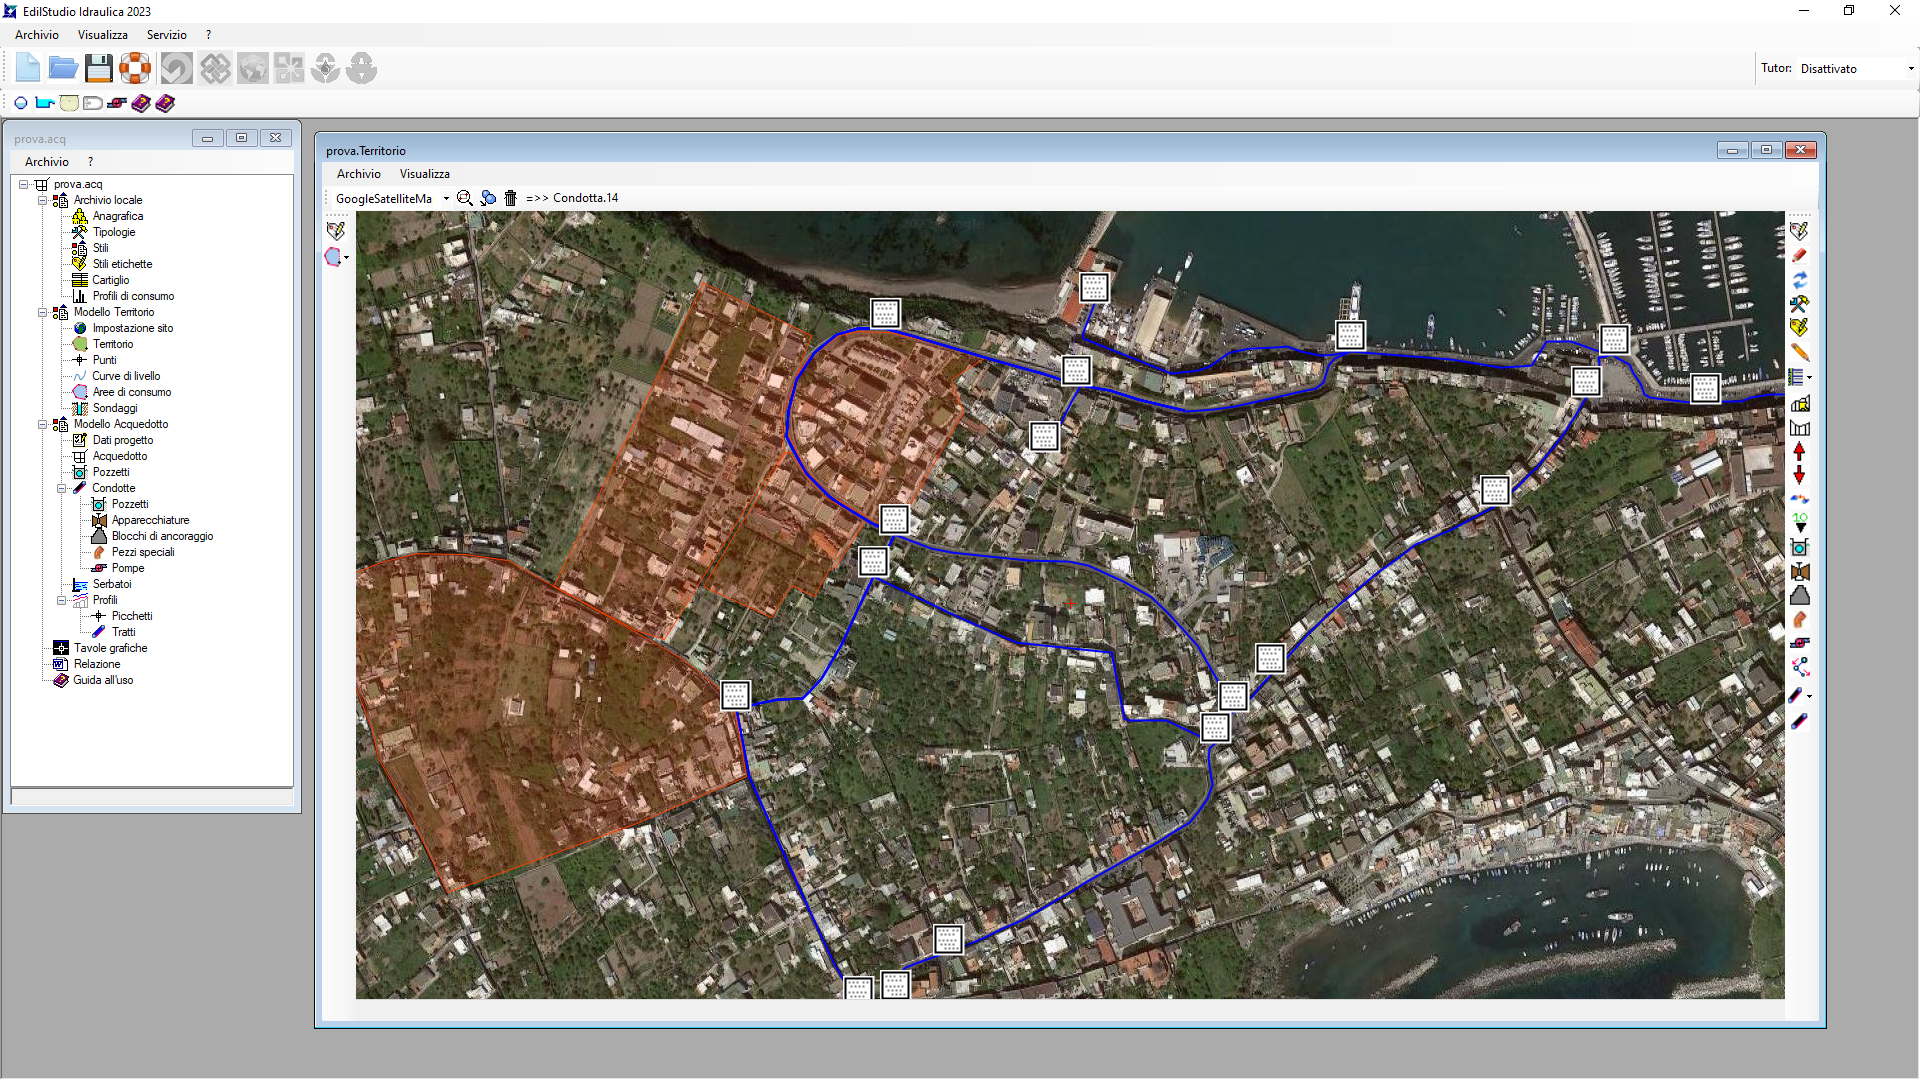Click the blue refresh arrows tool
The width and height of the screenshot is (1920, 1080).
[x=1799, y=280]
